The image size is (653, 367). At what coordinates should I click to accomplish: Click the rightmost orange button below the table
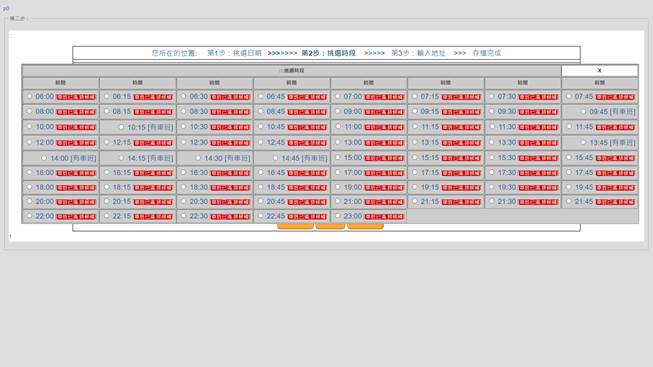[x=365, y=227]
